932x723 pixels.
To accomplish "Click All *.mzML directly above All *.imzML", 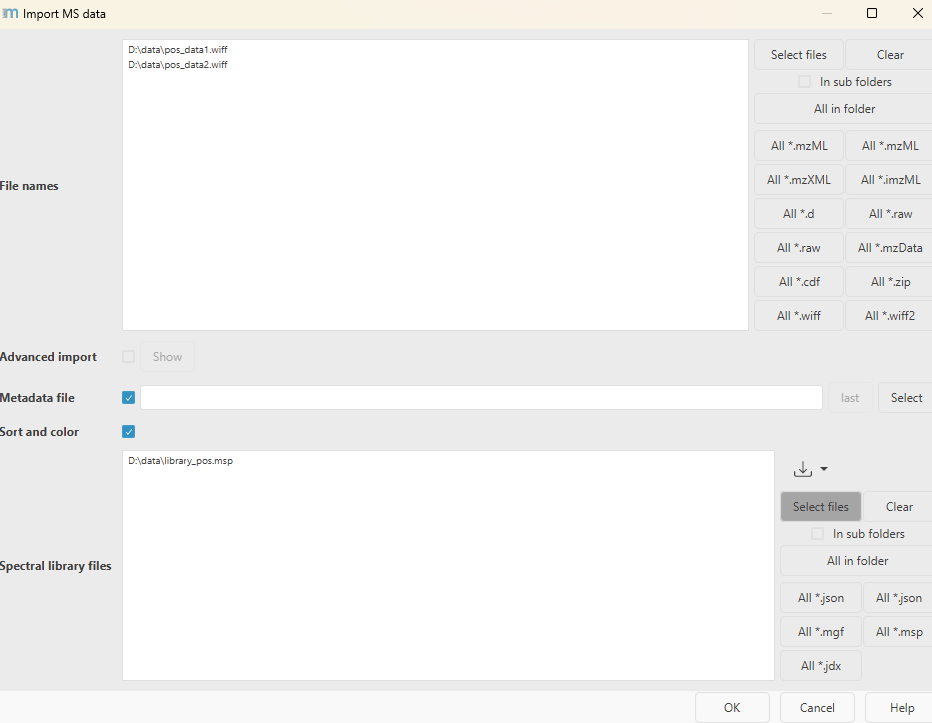I will point(890,146).
